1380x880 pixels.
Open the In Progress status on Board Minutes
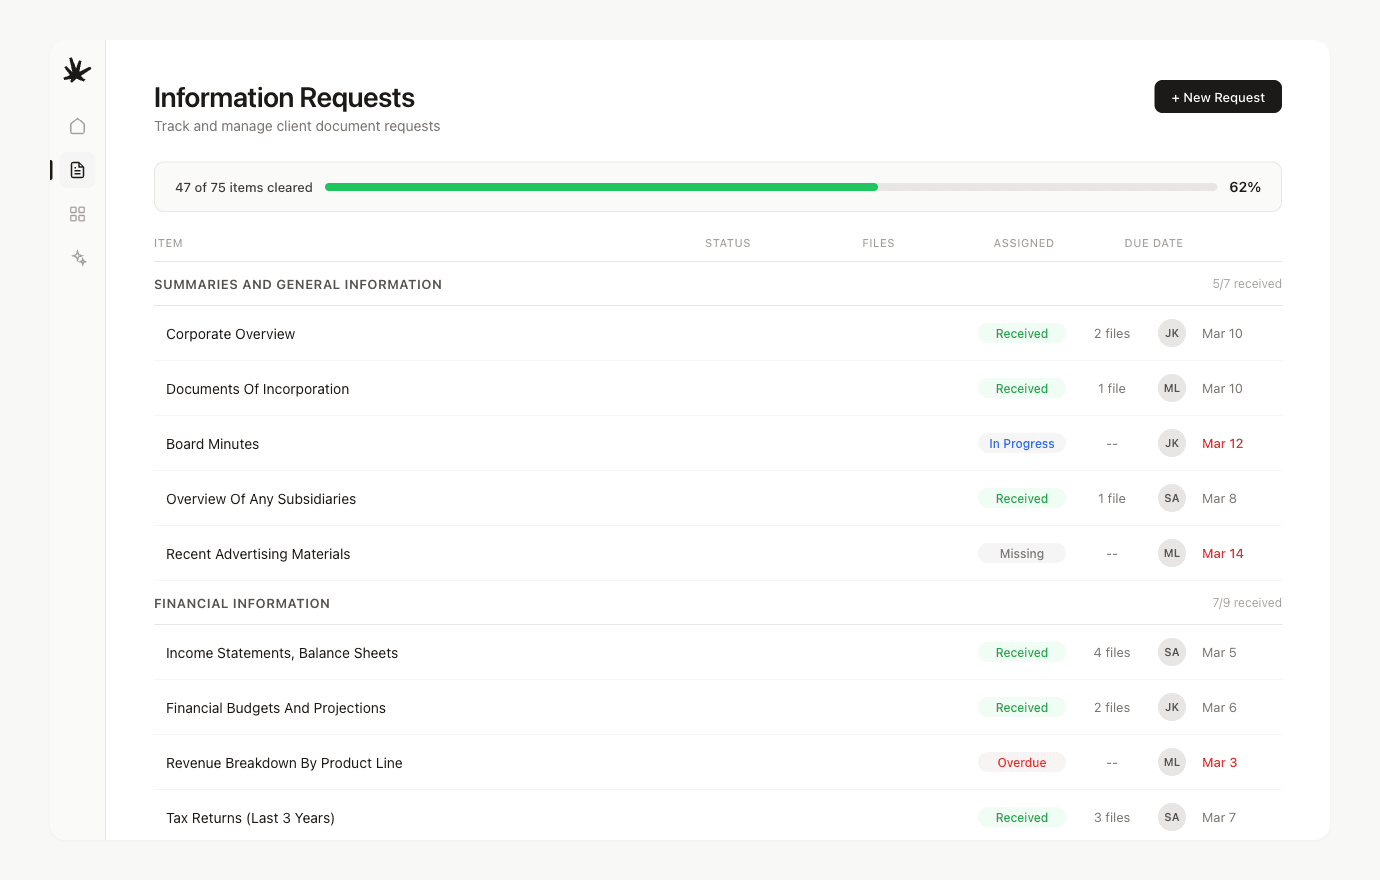(1021, 443)
